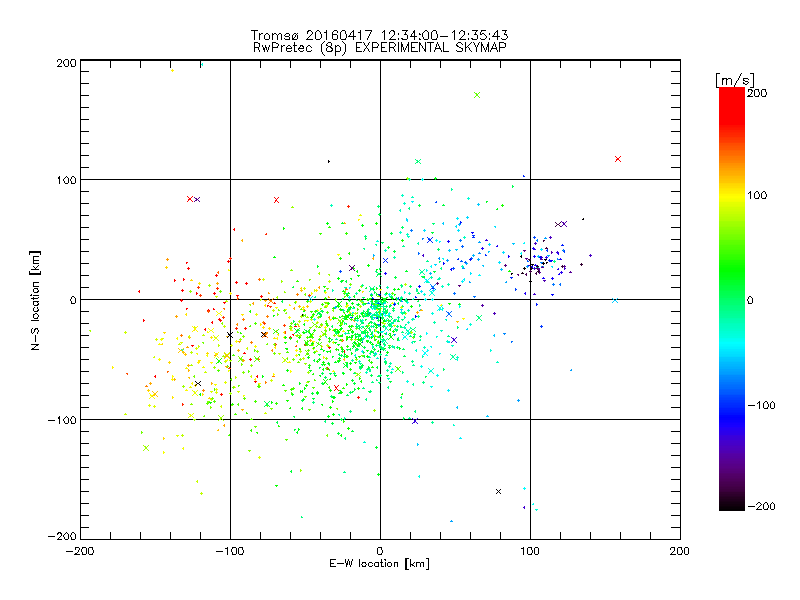The width and height of the screenshot is (800, 600).
Task: Click the x-axis tick label 200
Action: (680, 551)
